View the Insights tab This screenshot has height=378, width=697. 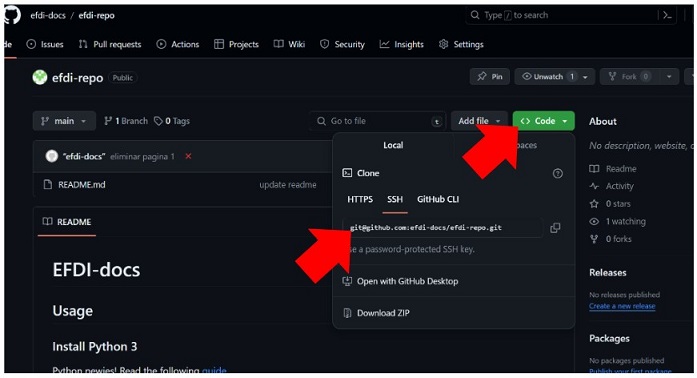pos(401,44)
